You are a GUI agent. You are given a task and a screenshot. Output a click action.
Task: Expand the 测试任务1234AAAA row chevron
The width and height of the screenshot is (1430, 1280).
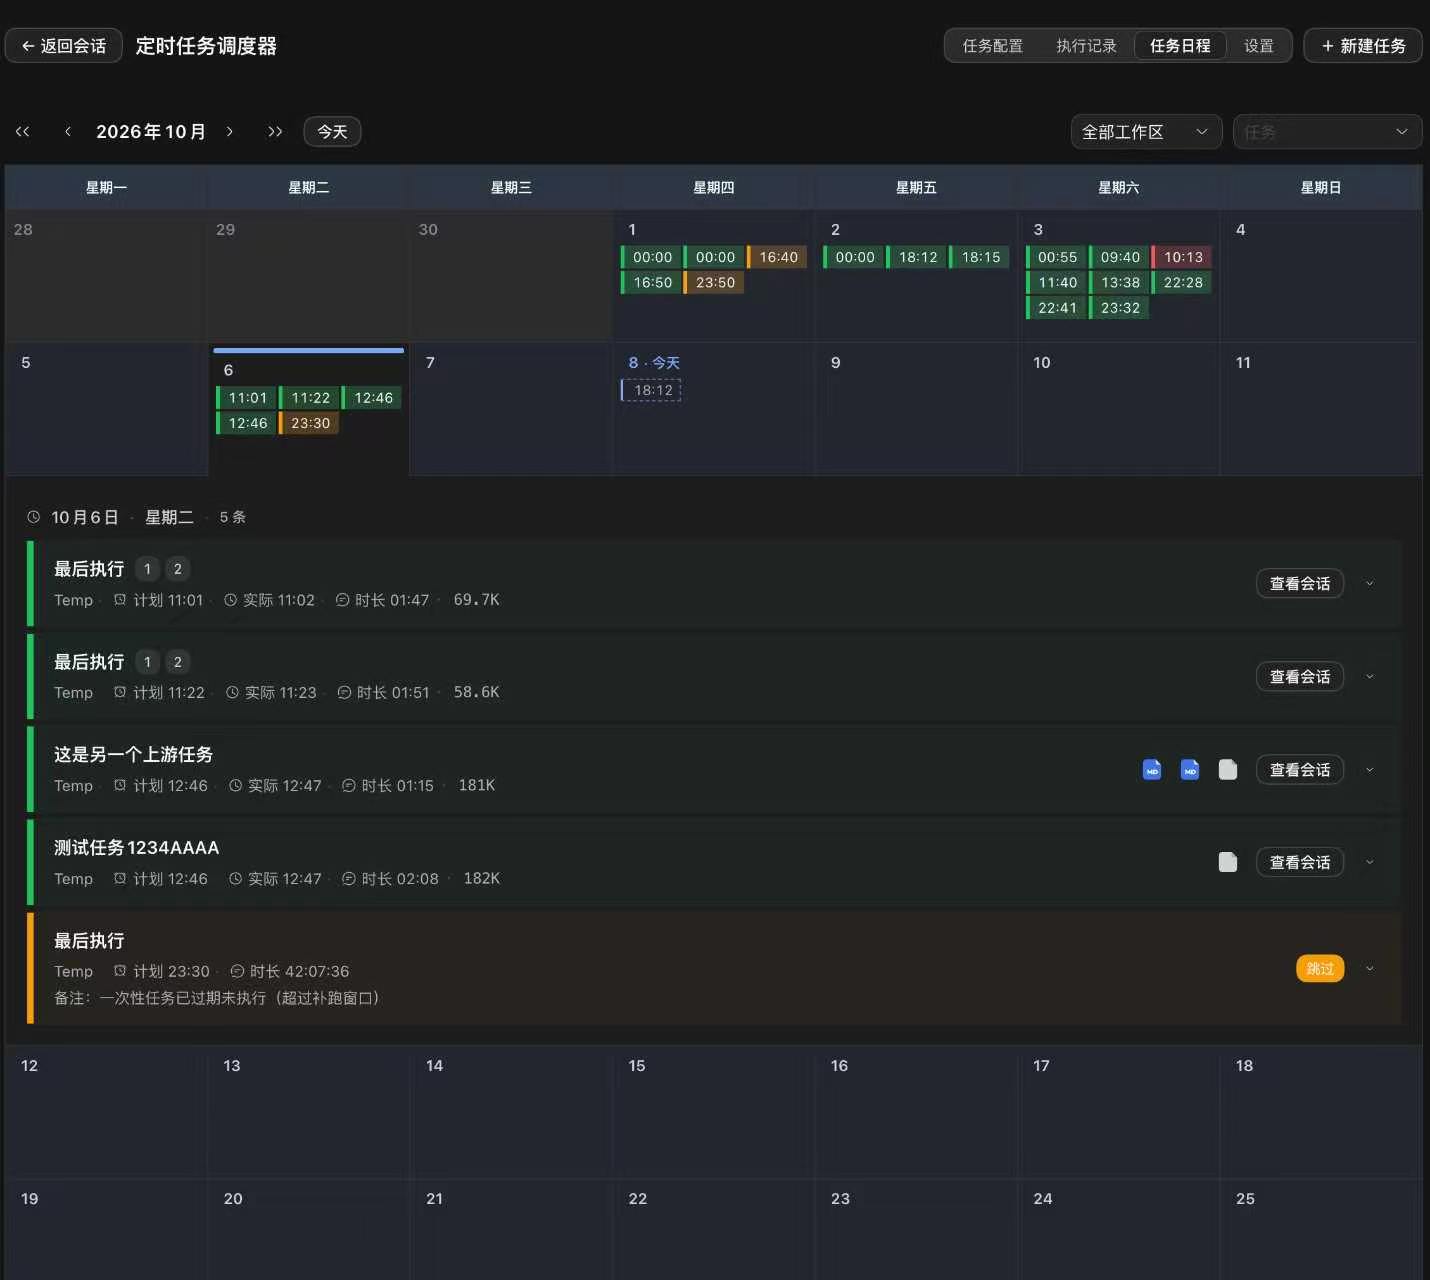1370,862
